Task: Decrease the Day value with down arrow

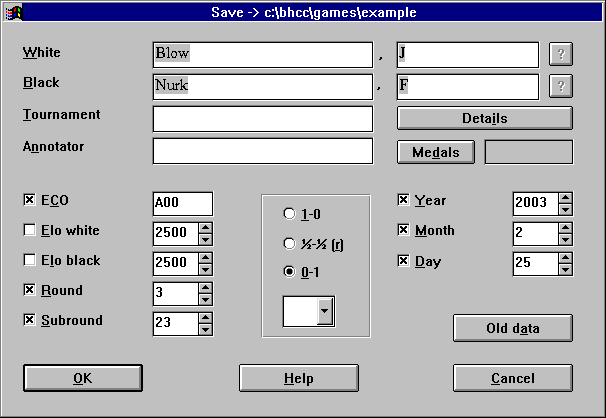Action: [x=565, y=270]
